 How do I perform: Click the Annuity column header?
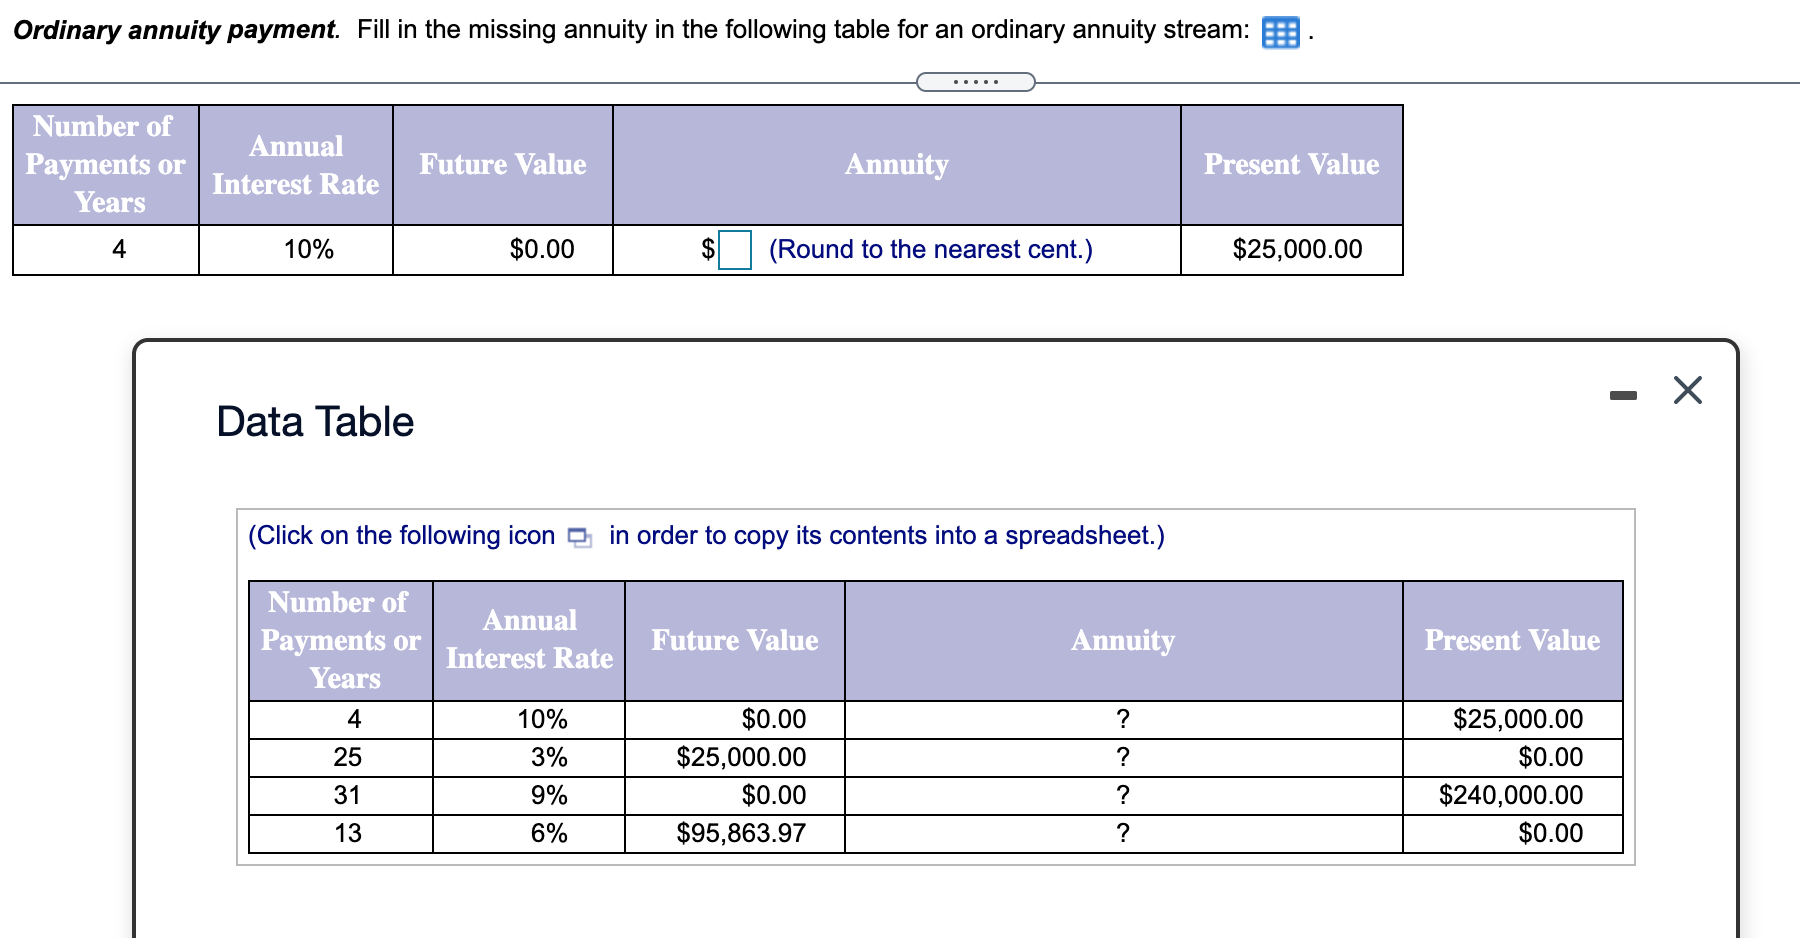click(896, 164)
